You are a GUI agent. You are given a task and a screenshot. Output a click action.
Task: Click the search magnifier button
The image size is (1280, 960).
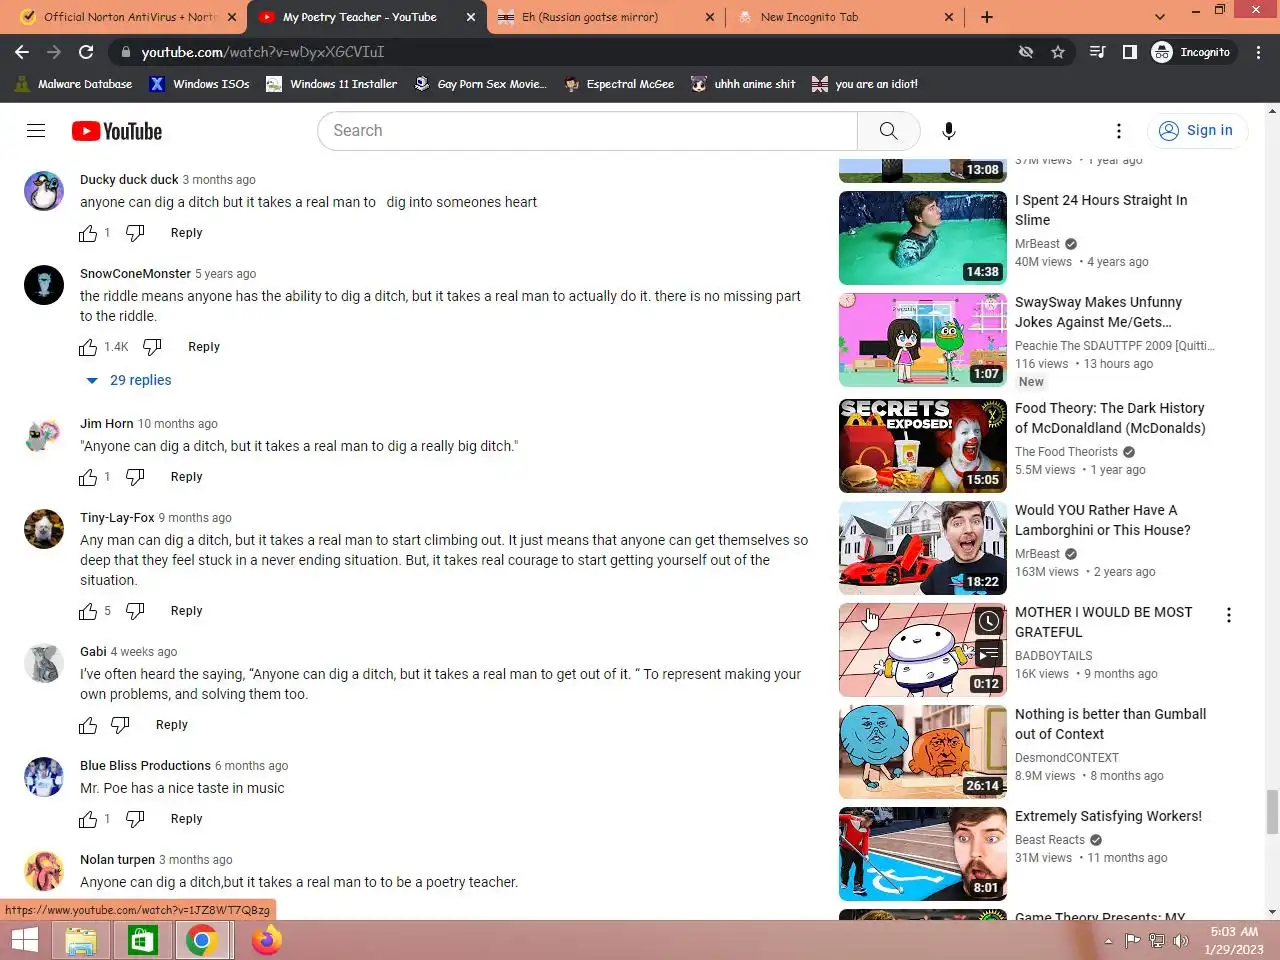888,131
